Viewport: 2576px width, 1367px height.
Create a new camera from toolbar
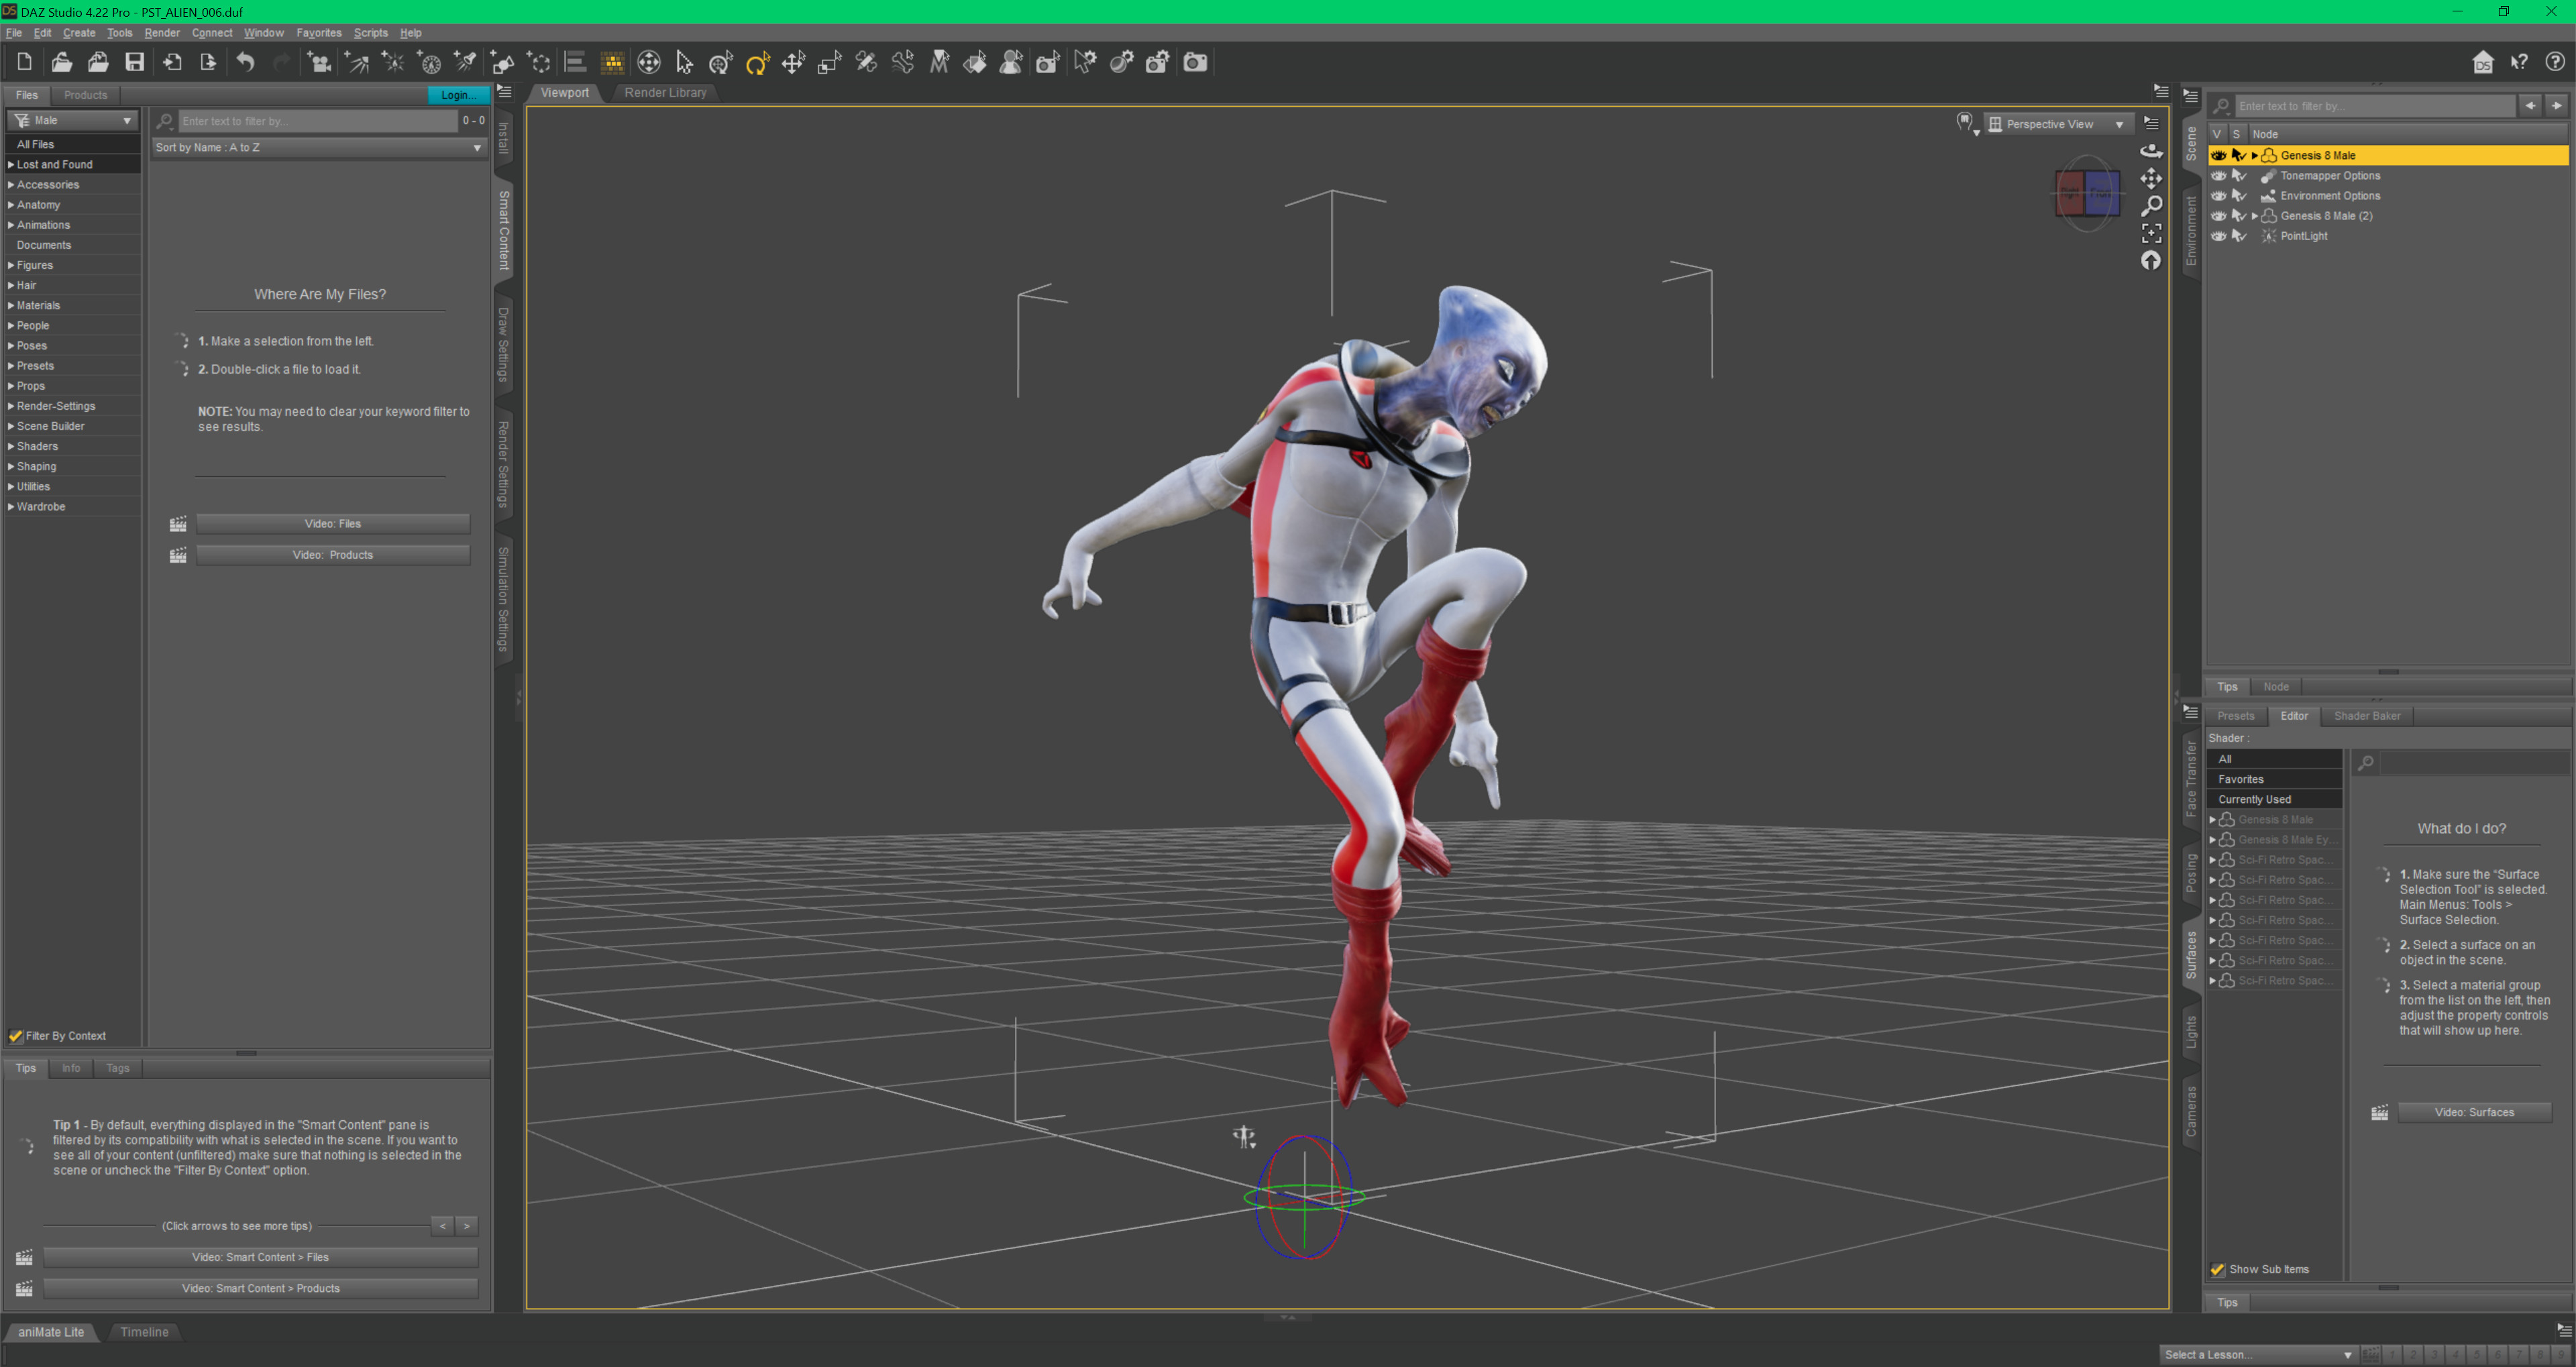319,62
